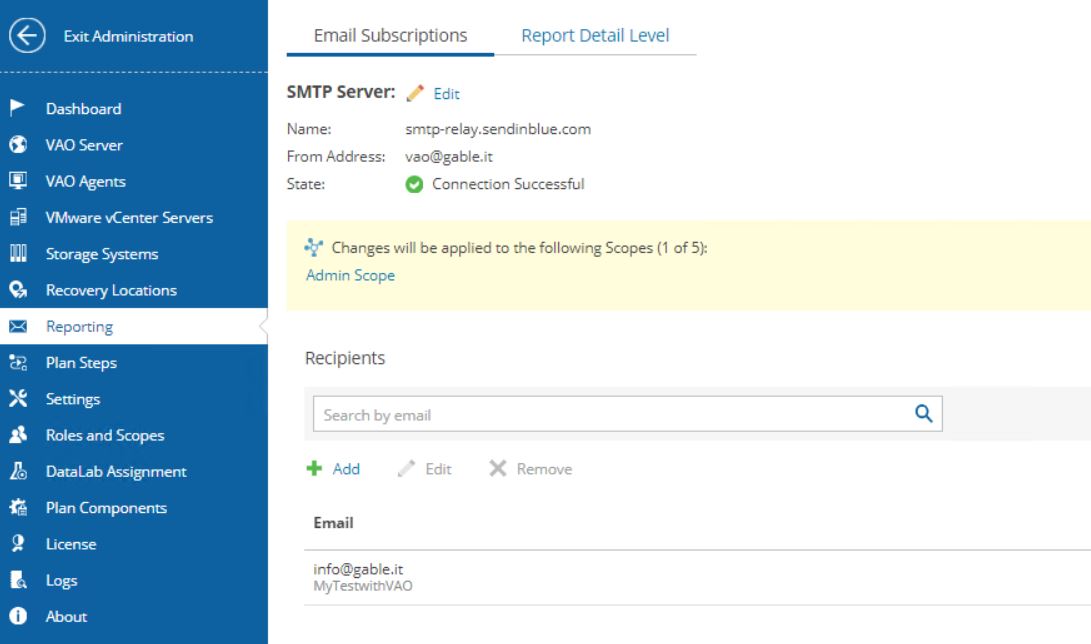Viewport: 1091px width, 644px height.
Task: Click the MyTestwithVAO recipient description
Action: pos(363,586)
